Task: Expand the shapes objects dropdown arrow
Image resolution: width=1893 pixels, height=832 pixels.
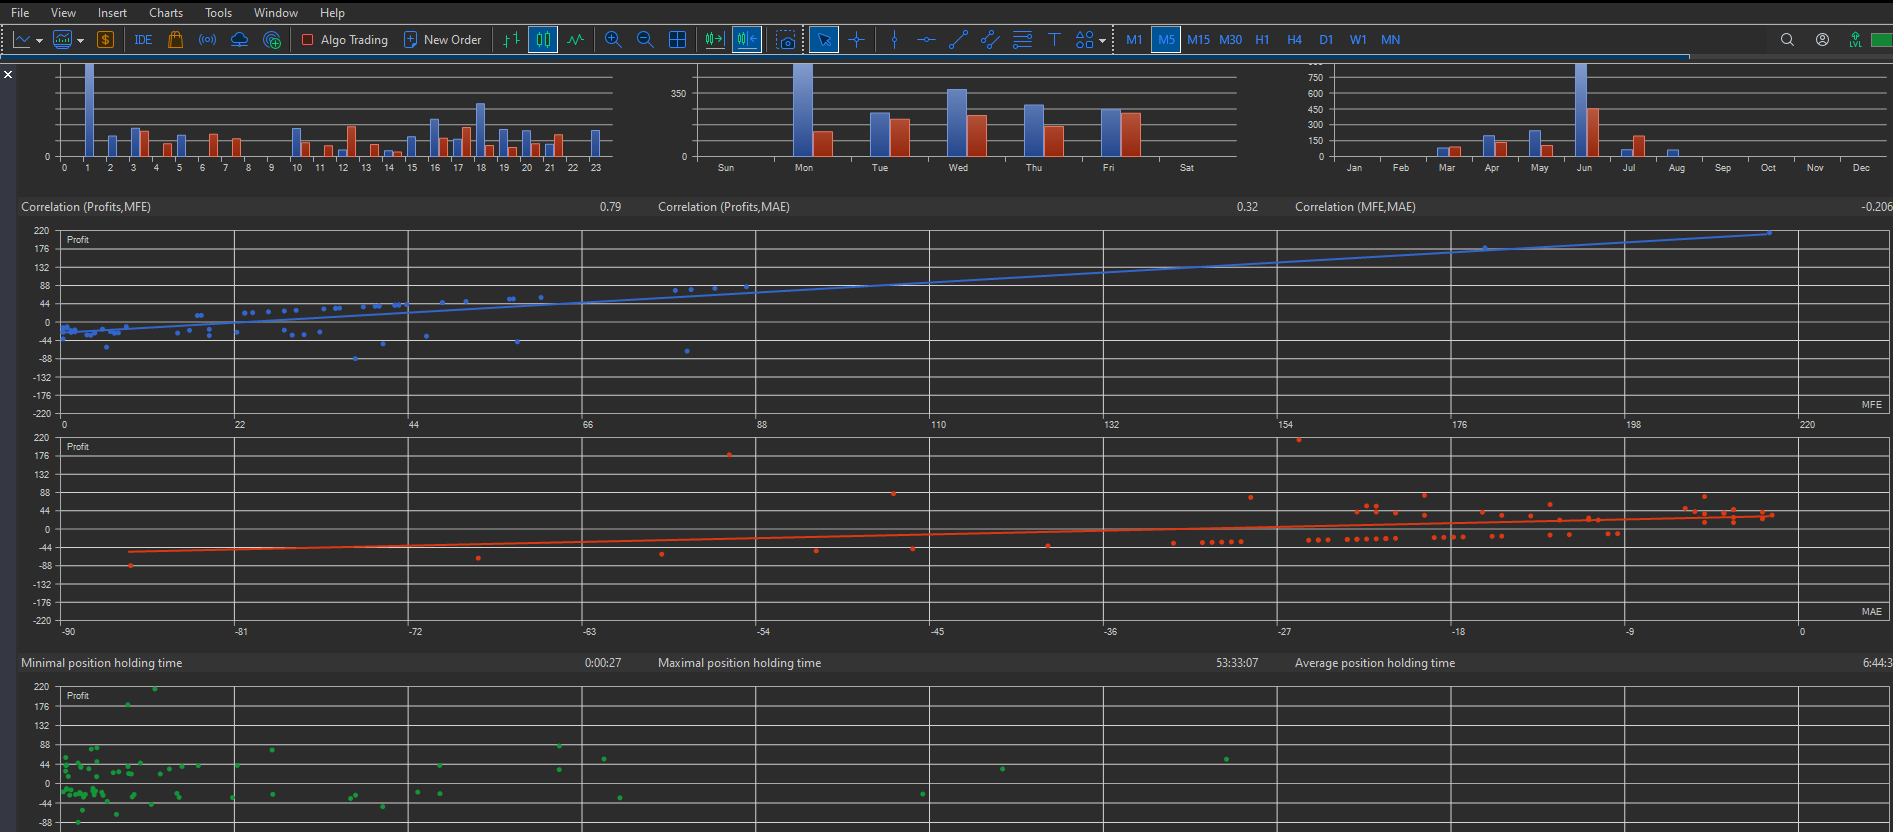Action: 1102,41
